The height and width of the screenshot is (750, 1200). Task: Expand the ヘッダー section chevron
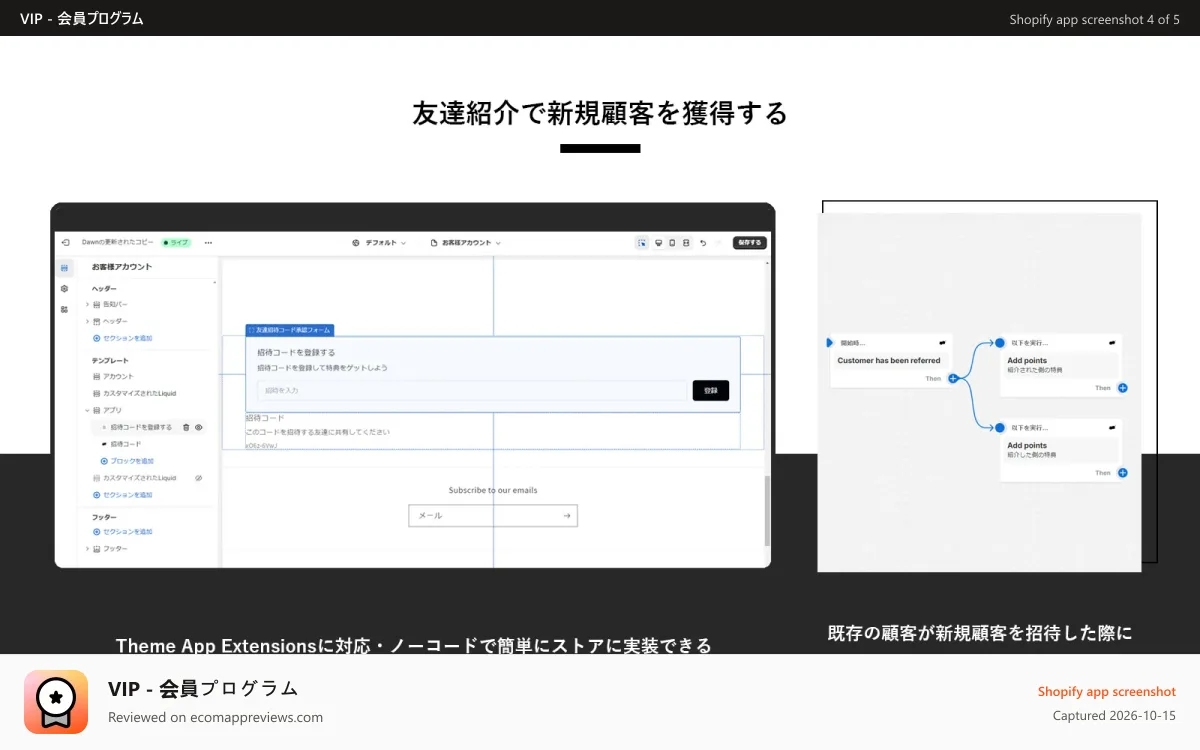(87, 321)
